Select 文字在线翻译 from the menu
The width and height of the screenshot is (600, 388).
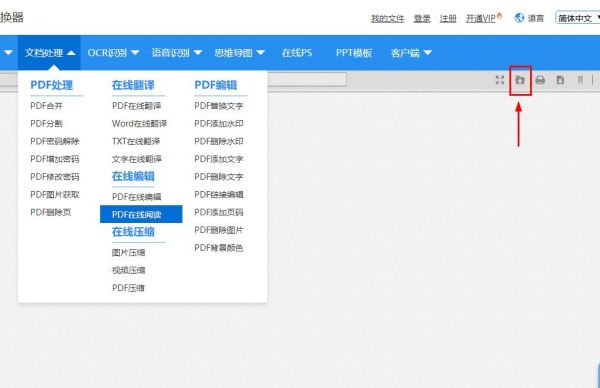click(x=137, y=159)
